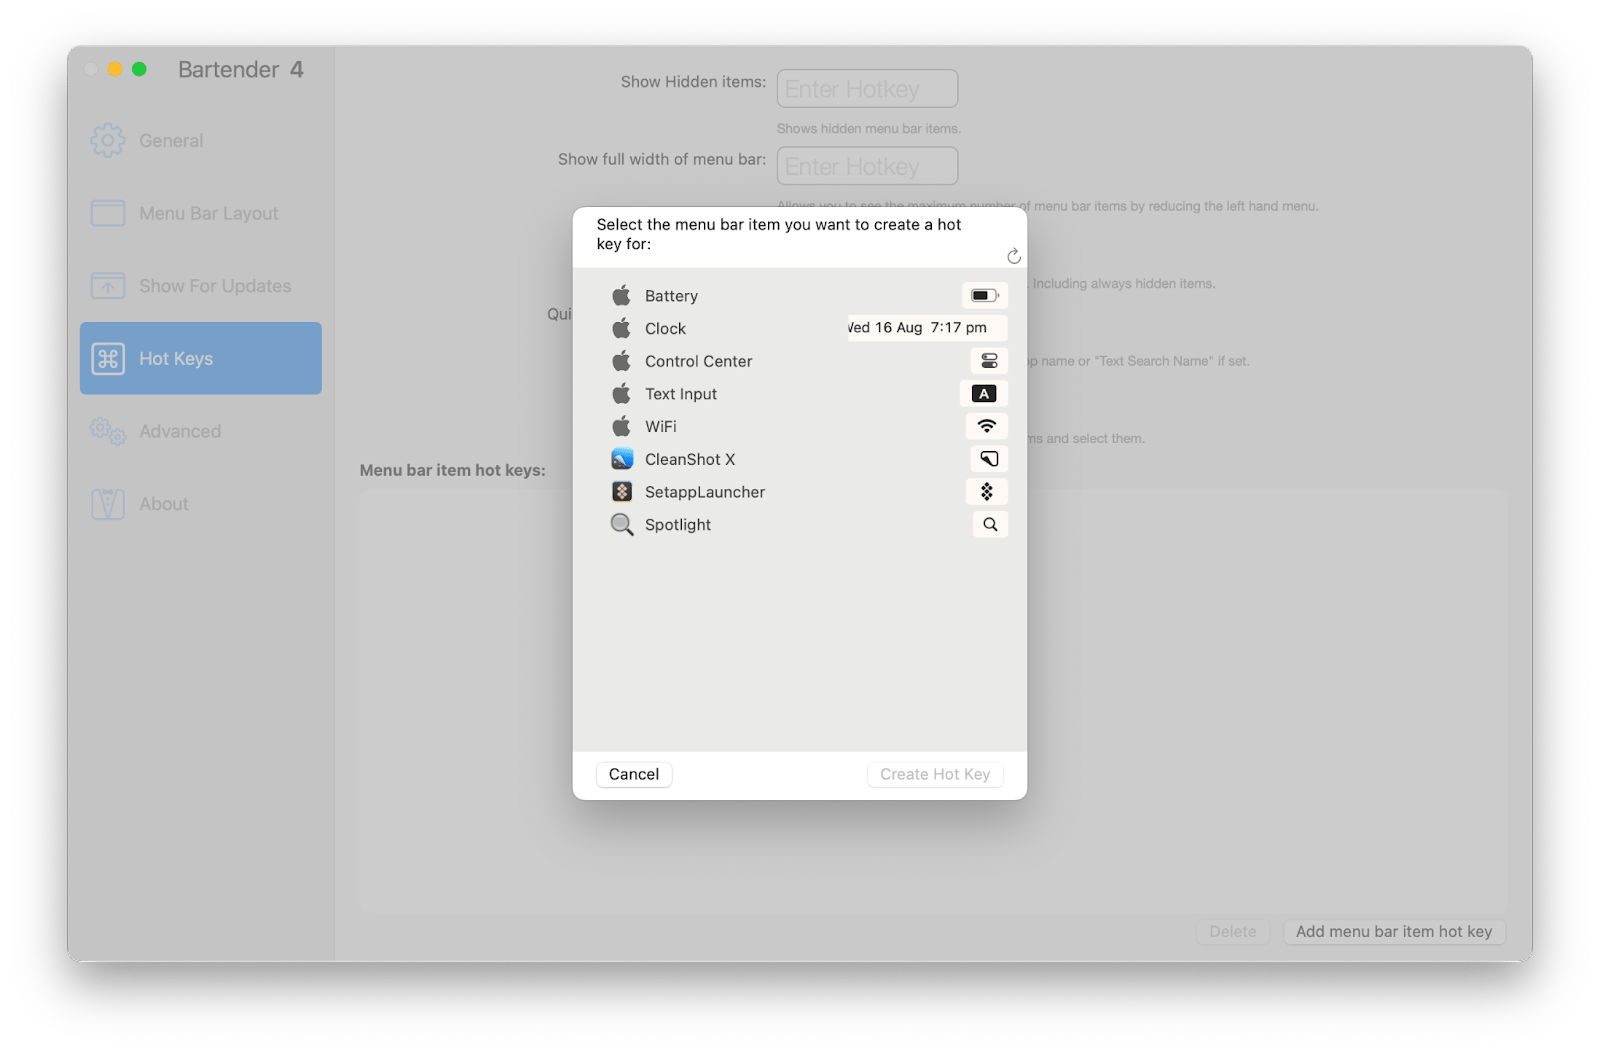Open the Menu Bar Layout tab

(x=201, y=213)
